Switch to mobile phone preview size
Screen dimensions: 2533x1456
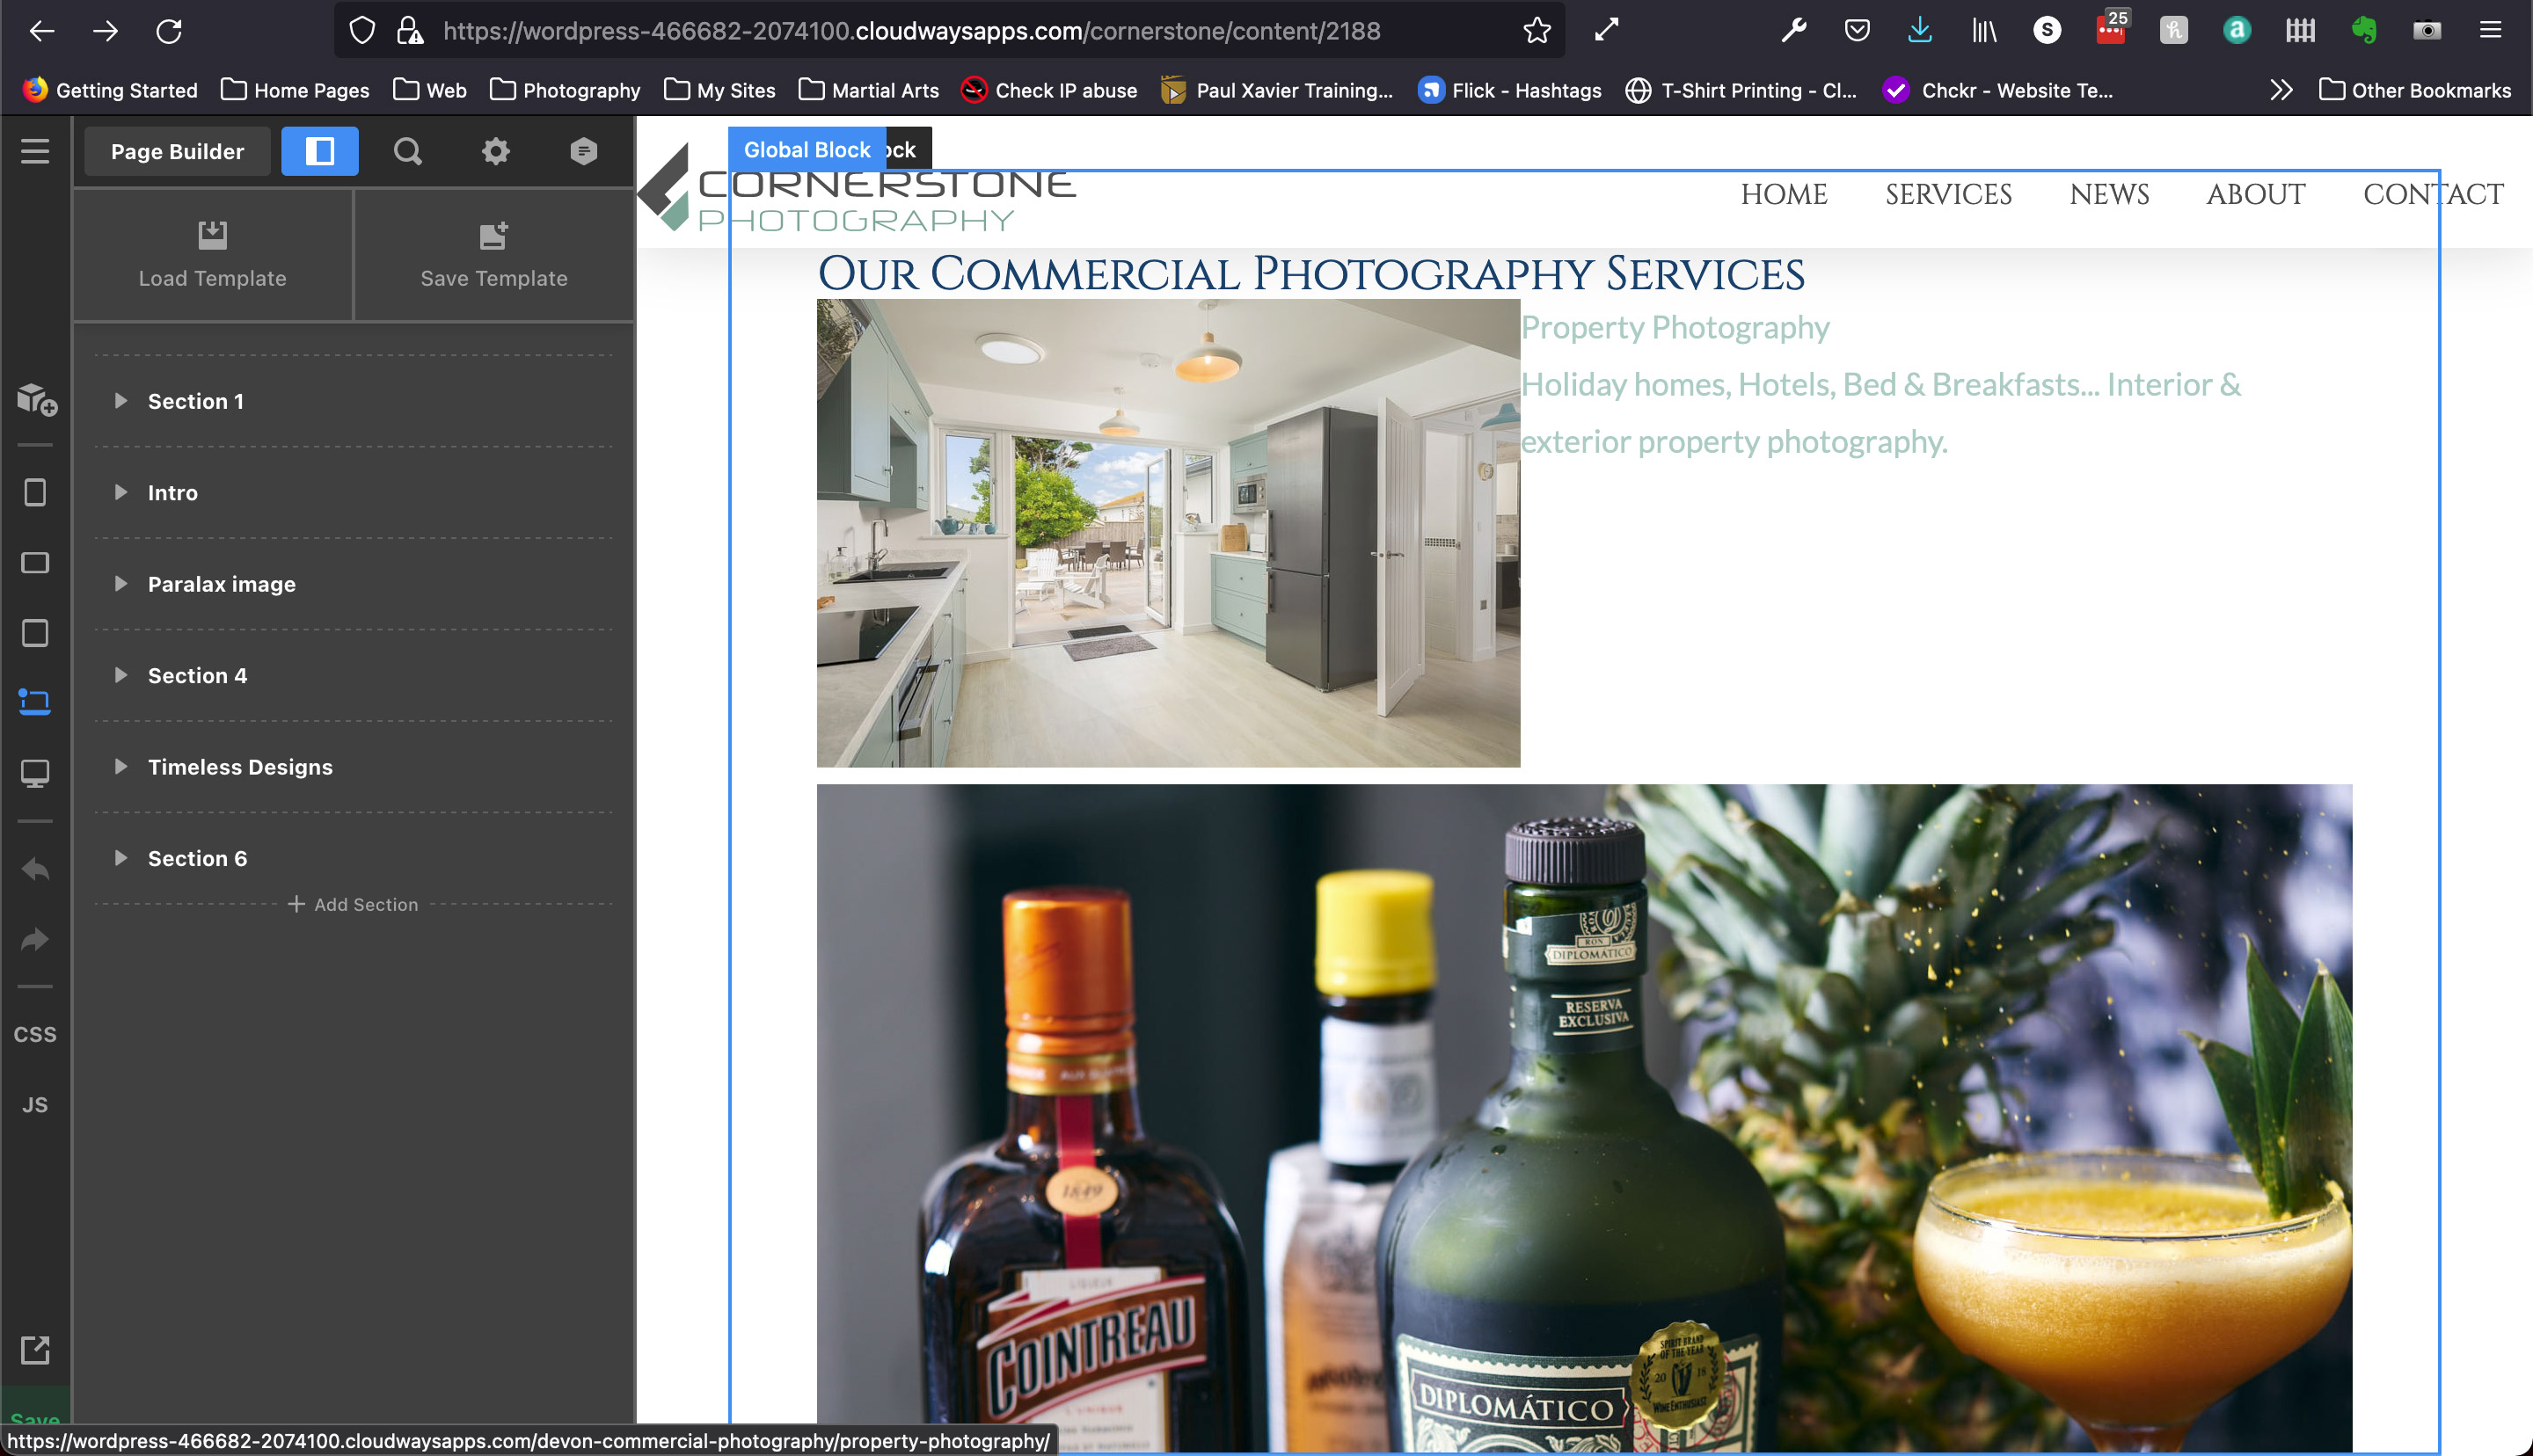coord(35,492)
